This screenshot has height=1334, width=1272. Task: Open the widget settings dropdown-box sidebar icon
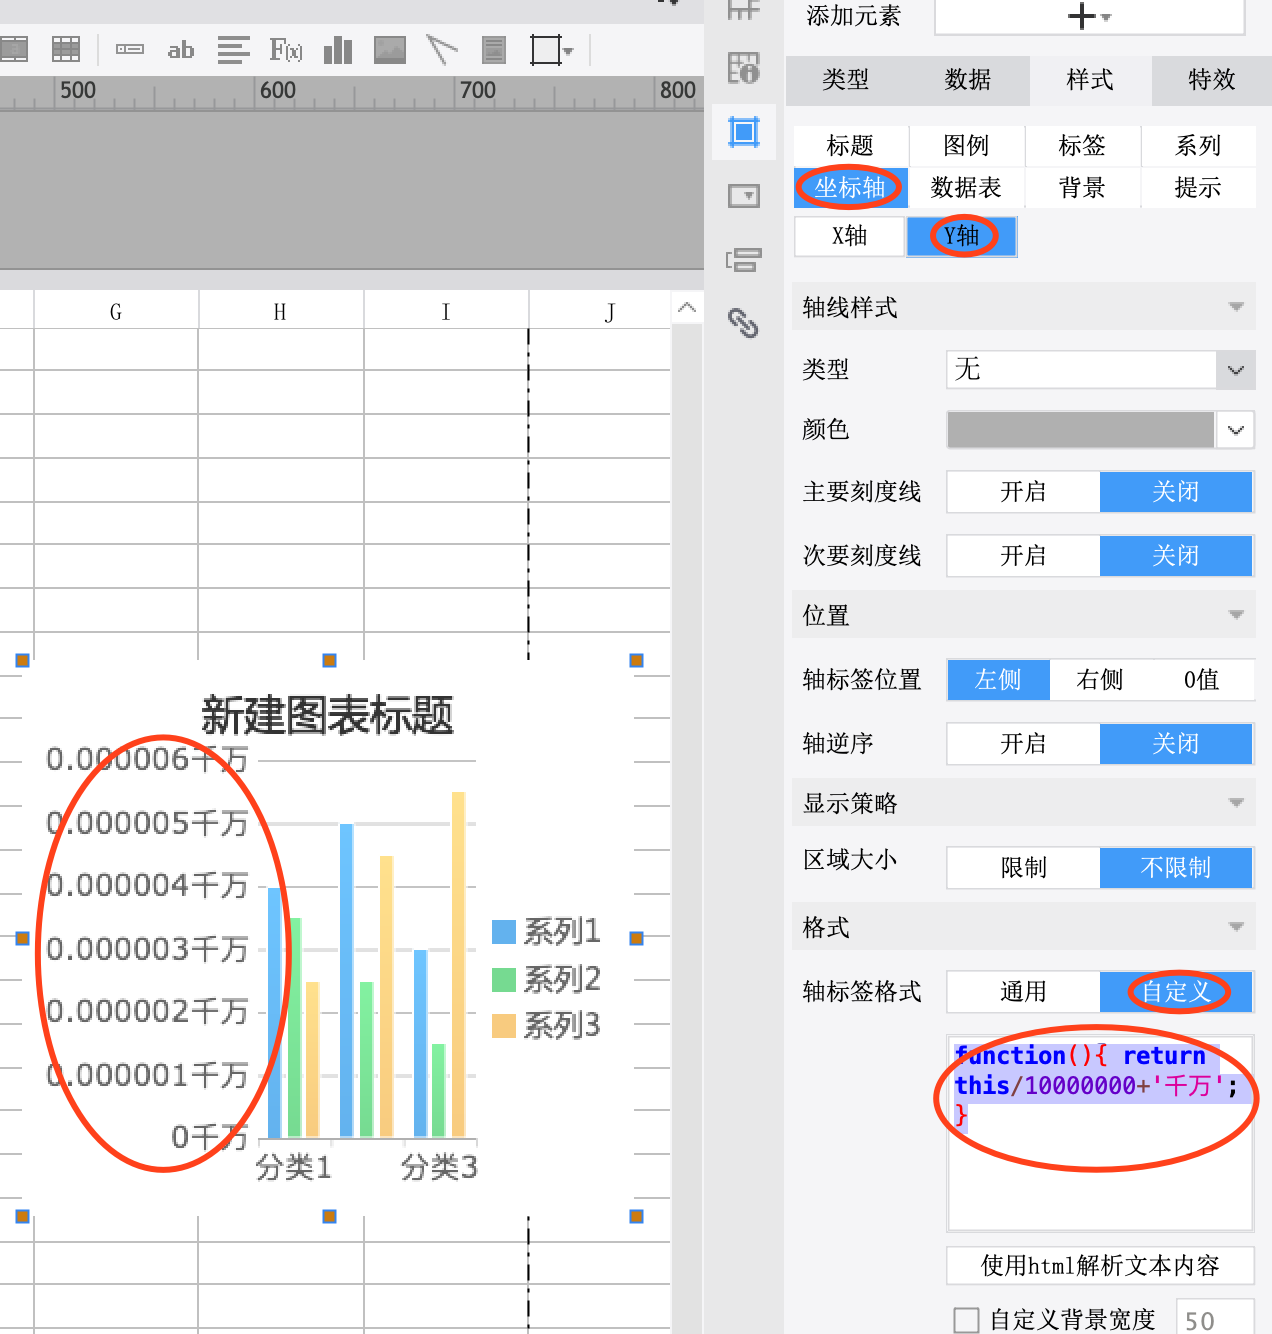[x=744, y=196]
